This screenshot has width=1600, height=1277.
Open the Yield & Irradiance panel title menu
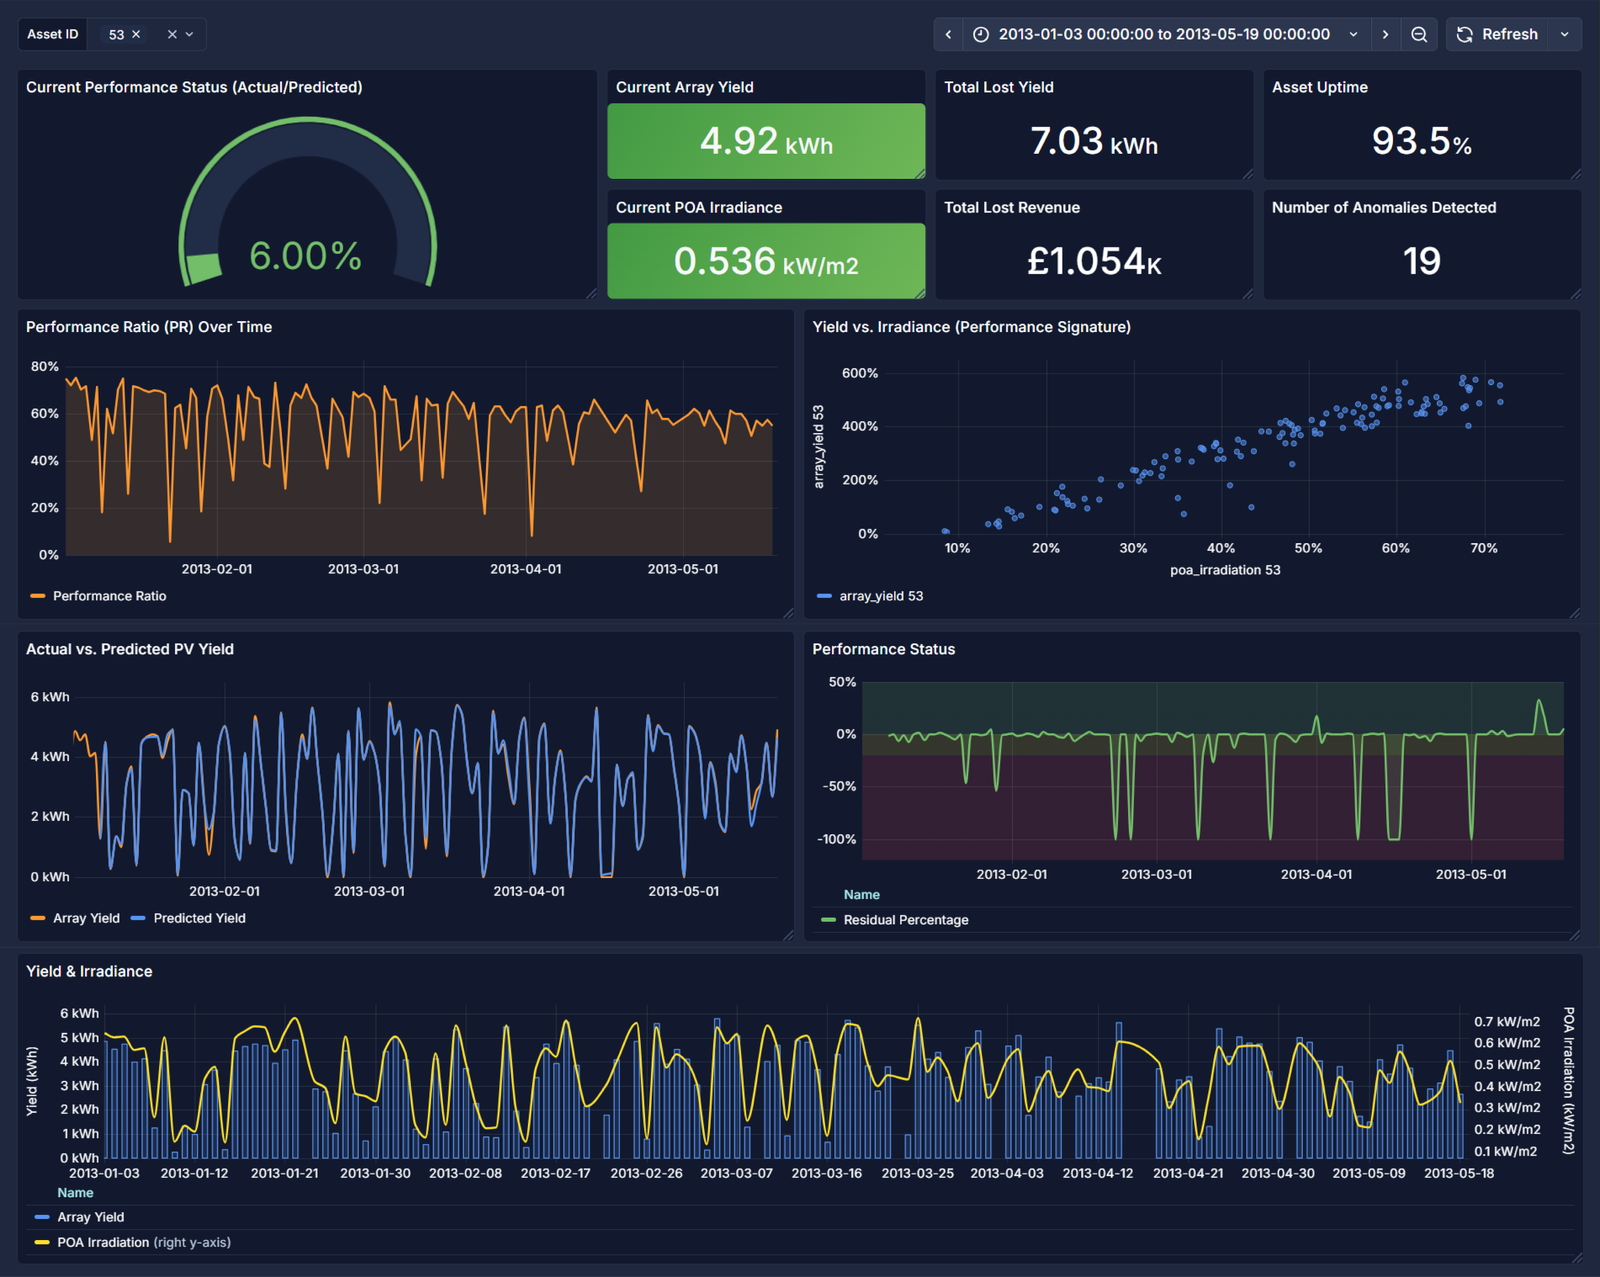(x=89, y=971)
